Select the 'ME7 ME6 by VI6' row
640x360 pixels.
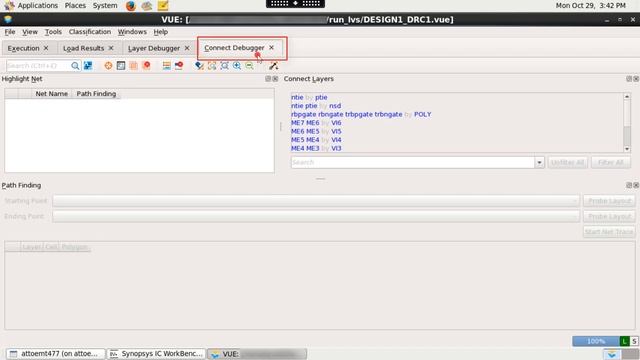pyautogui.click(x=316, y=123)
